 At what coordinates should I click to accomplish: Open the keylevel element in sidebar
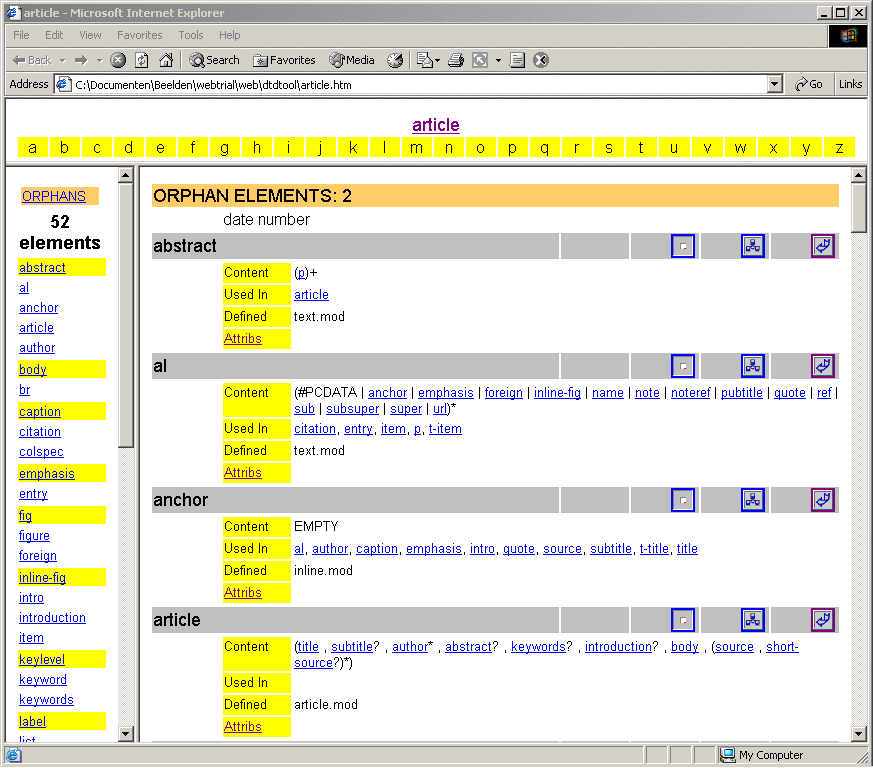pyautogui.click(x=42, y=659)
